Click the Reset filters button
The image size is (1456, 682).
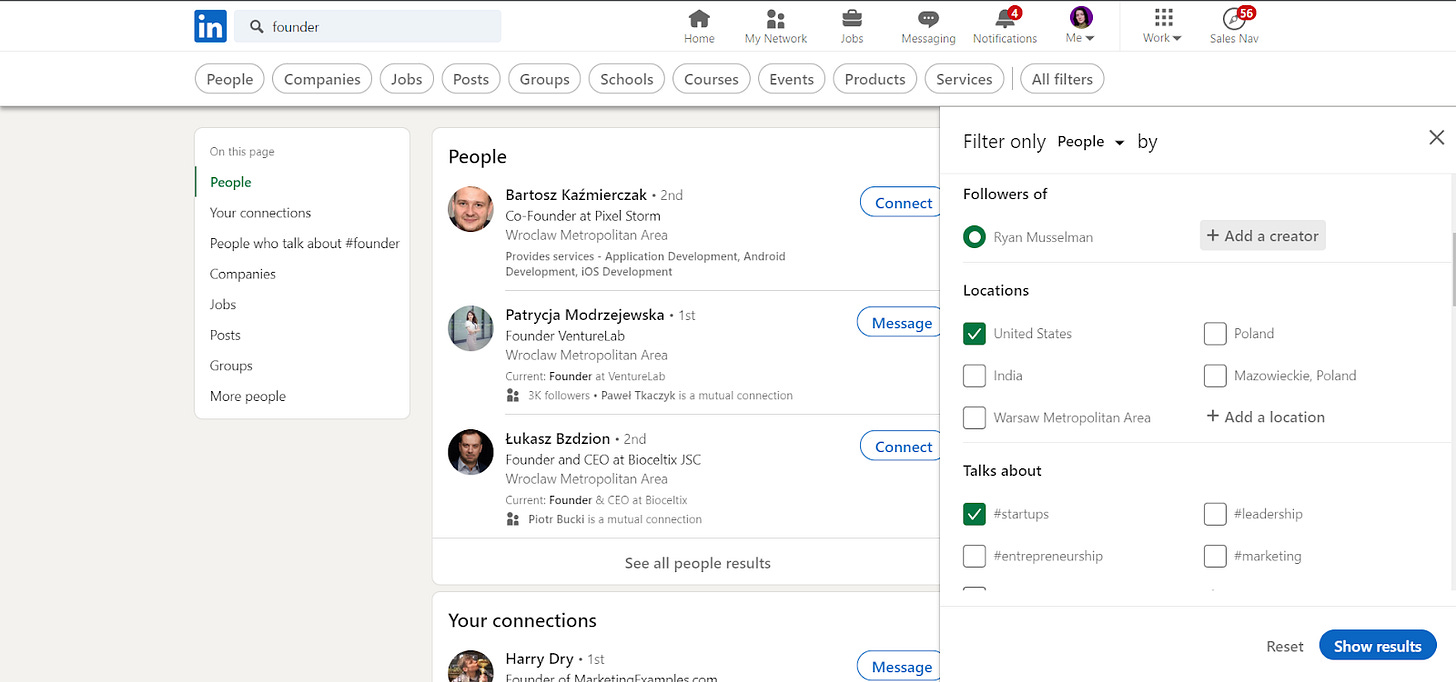click(1285, 646)
